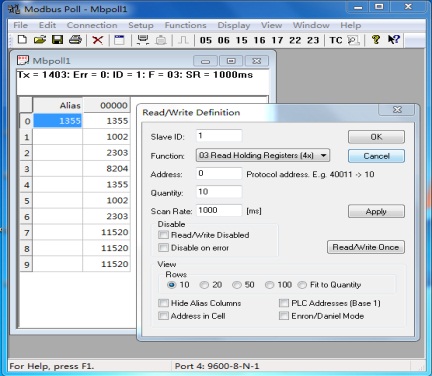This screenshot has width=432, height=376.
Task: Click the Open file folder icon
Action: (x=40, y=40)
